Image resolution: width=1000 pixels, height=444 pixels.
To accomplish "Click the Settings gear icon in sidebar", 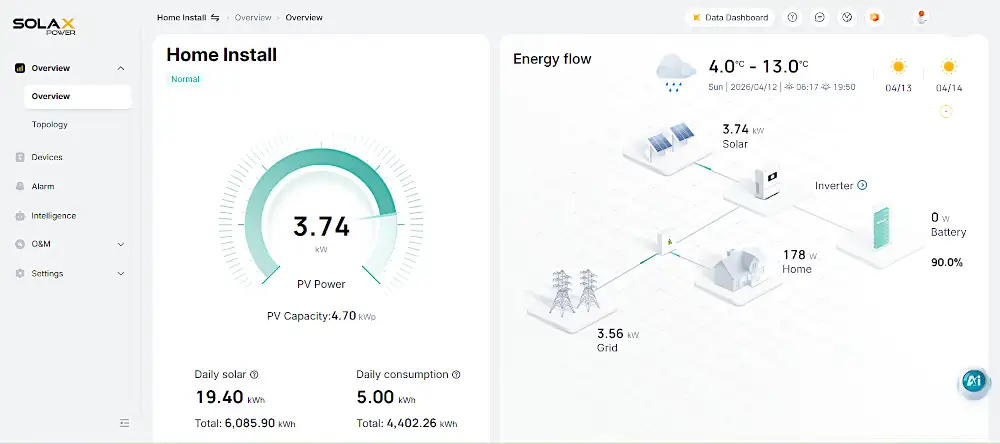I will point(19,273).
